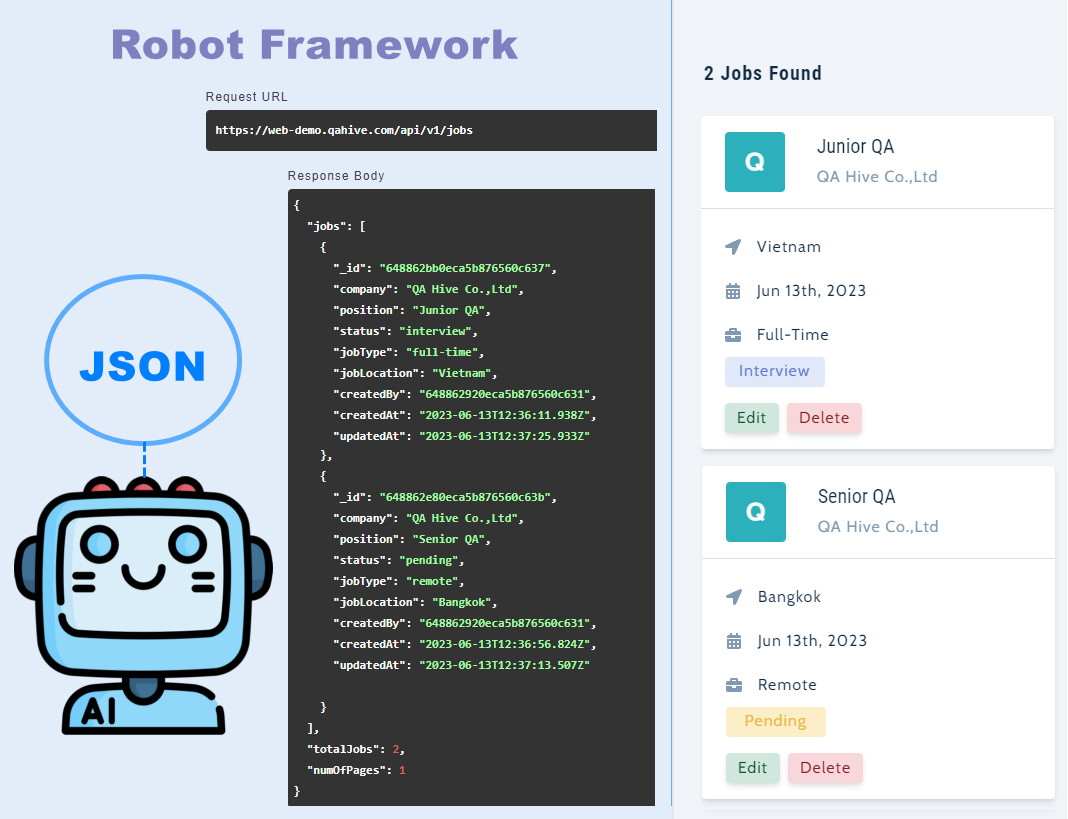Screen dimensions: 1068x819
Task: Click the Robot Framework heading
Action: (x=314, y=45)
